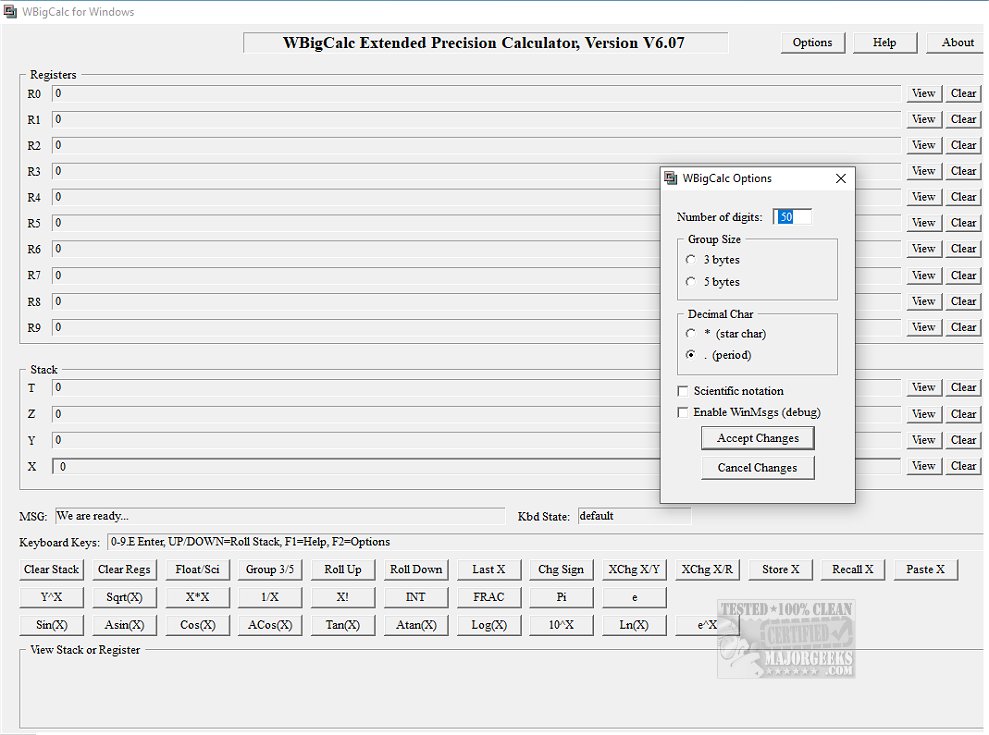Click Cancel Changes button

point(758,467)
